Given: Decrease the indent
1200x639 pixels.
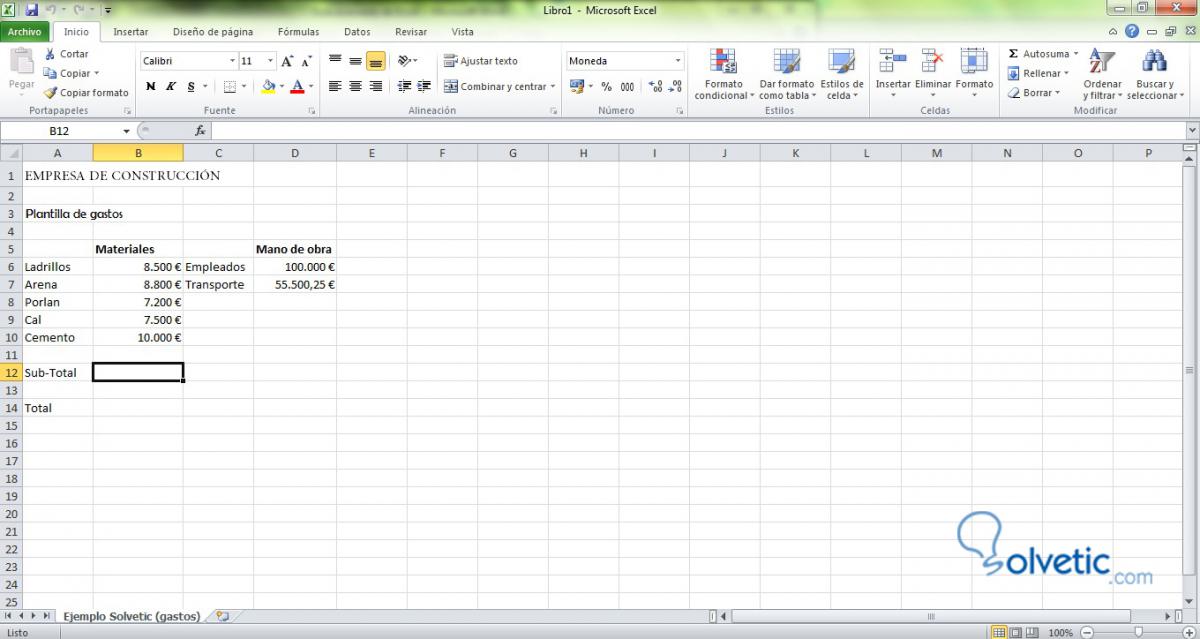Looking at the screenshot, I should coord(405,86).
